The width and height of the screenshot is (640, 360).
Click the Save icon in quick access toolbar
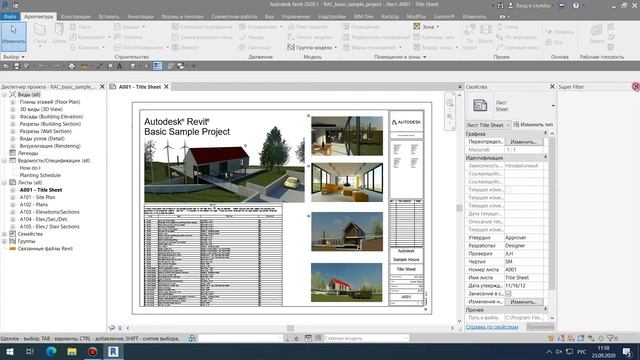click(16, 66)
